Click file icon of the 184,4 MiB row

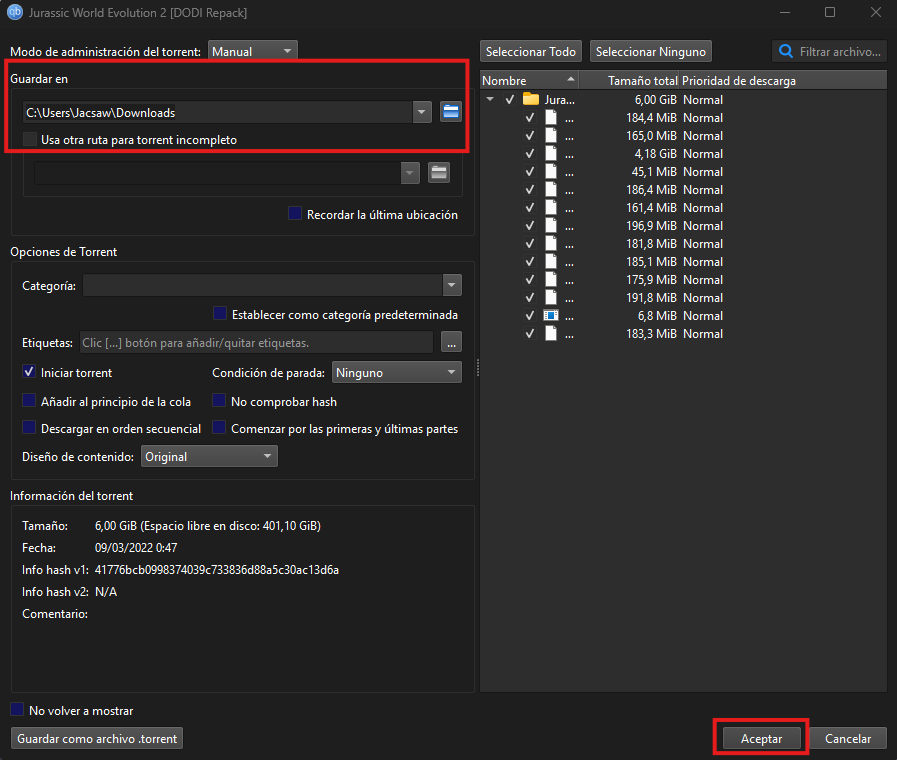550,118
